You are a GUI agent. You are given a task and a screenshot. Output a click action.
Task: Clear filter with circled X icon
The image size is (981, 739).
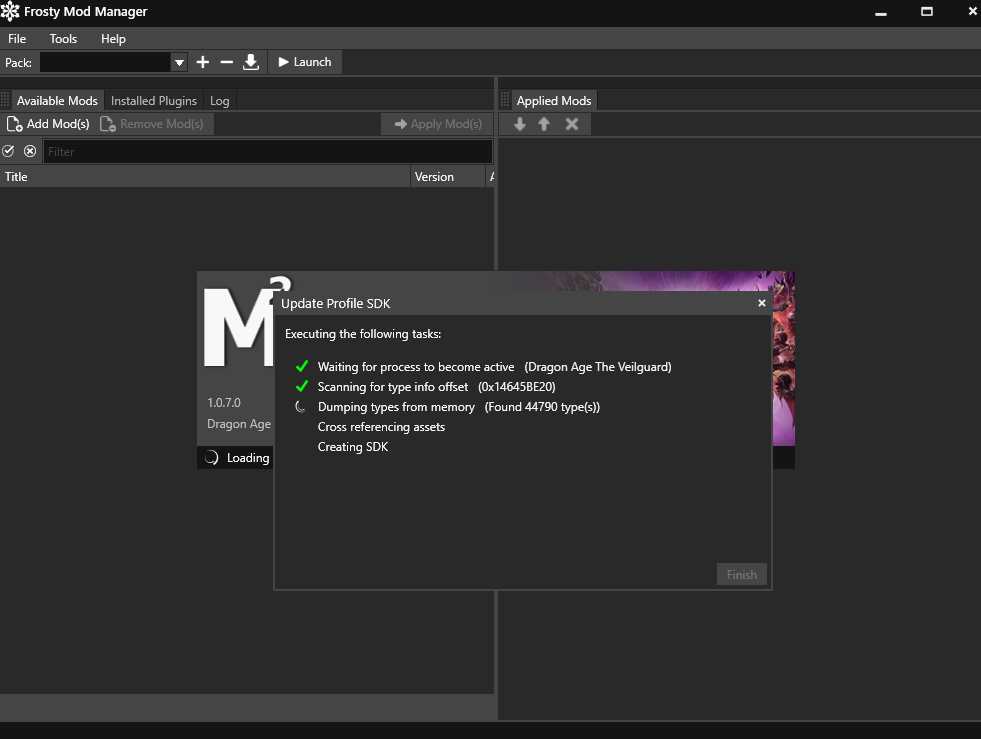29,151
